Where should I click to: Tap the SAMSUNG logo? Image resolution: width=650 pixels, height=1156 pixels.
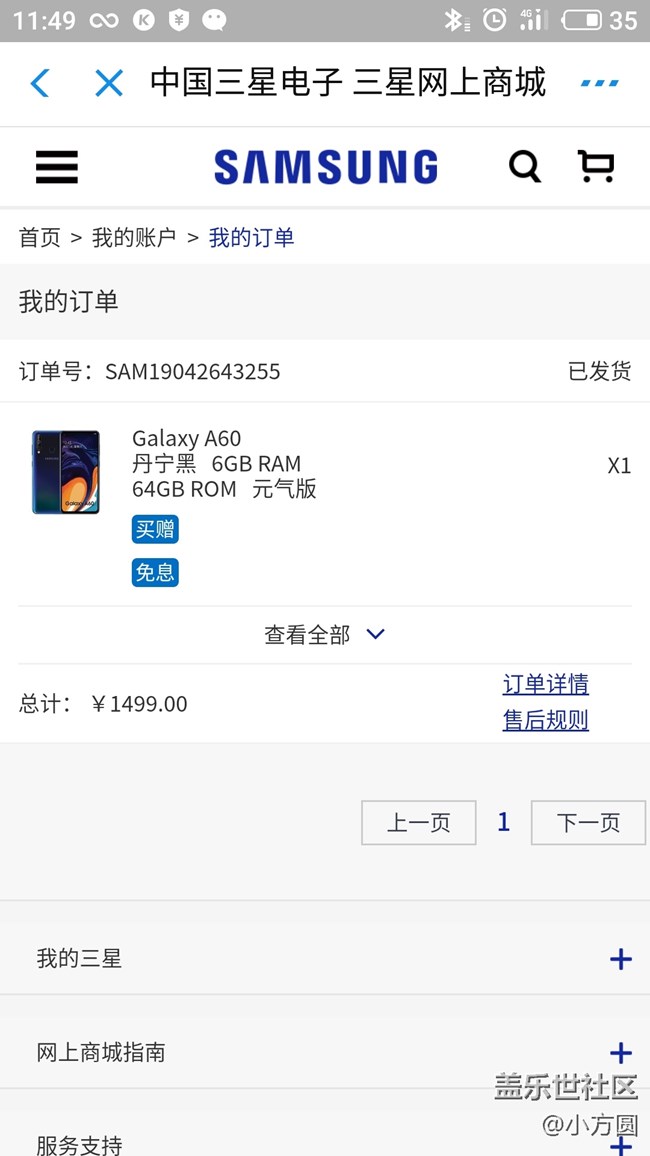(324, 166)
